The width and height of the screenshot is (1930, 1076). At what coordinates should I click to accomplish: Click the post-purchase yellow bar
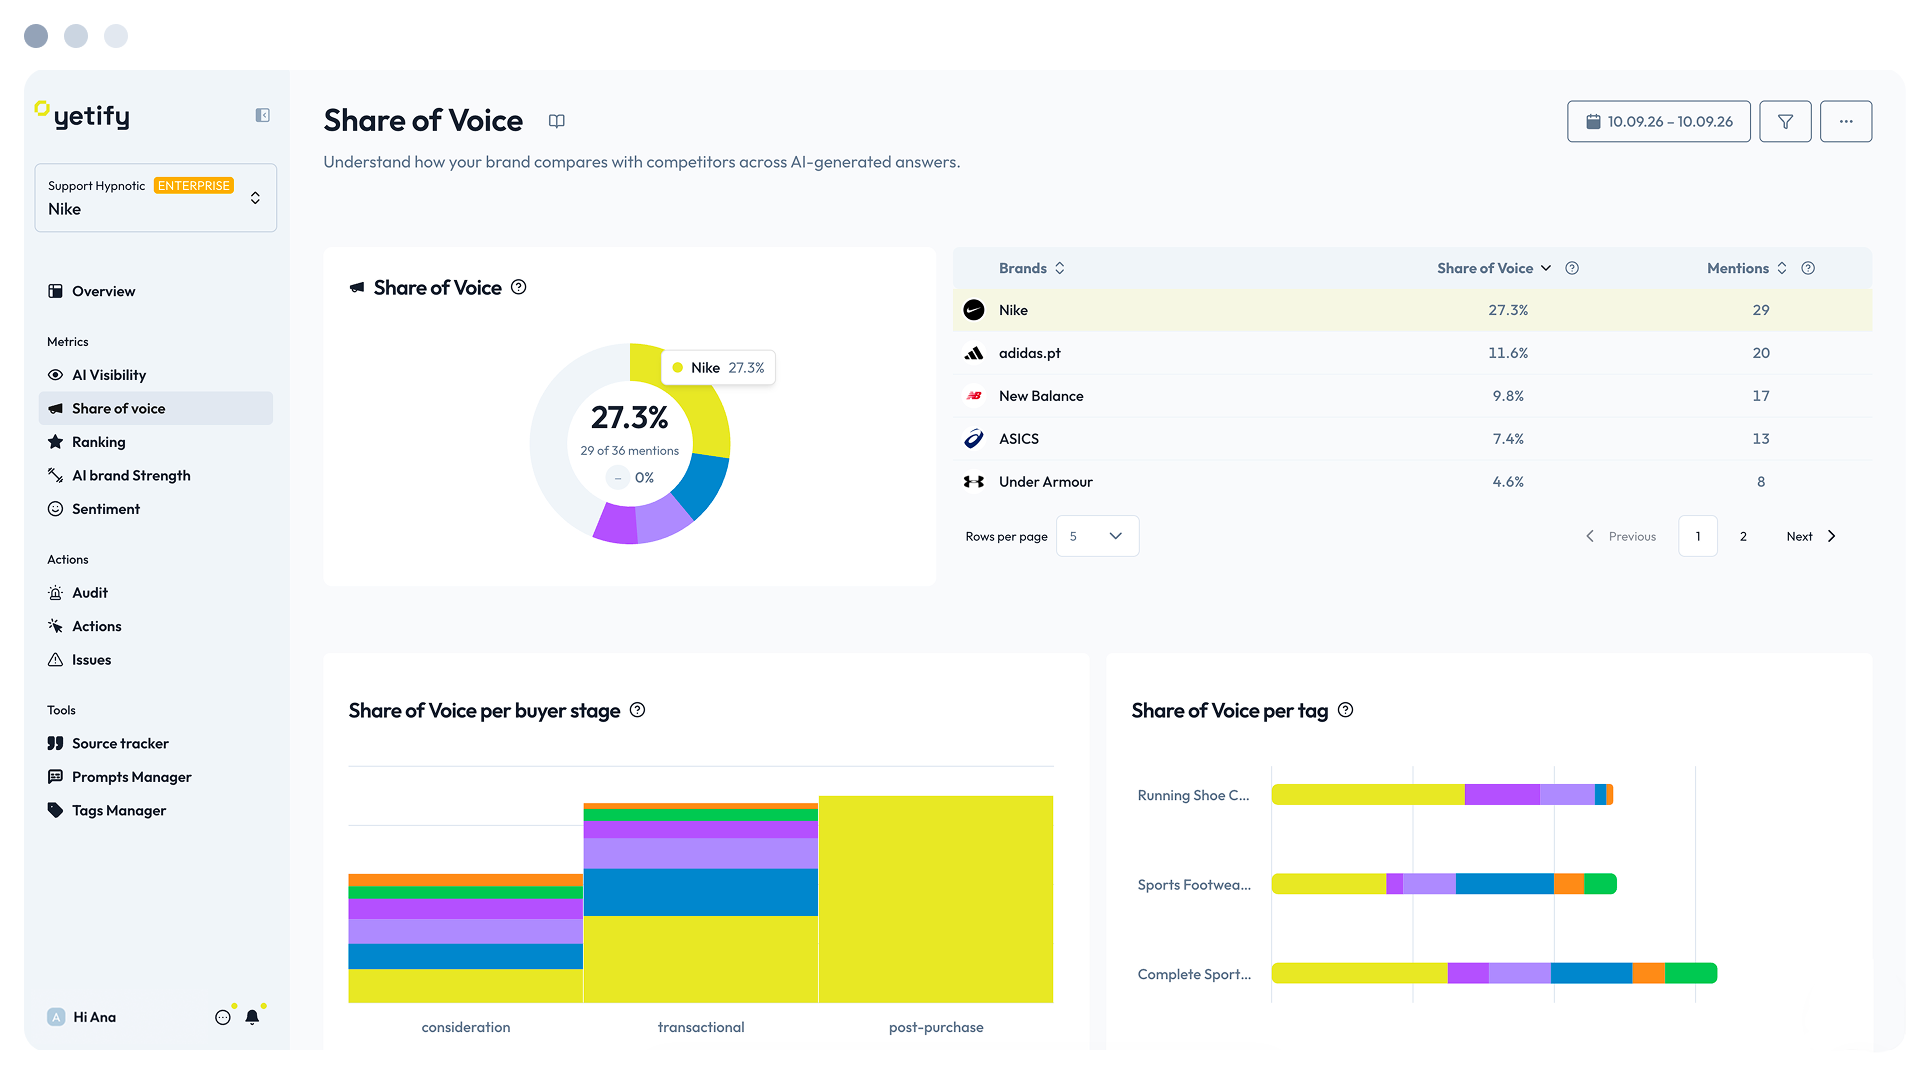click(936, 899)
